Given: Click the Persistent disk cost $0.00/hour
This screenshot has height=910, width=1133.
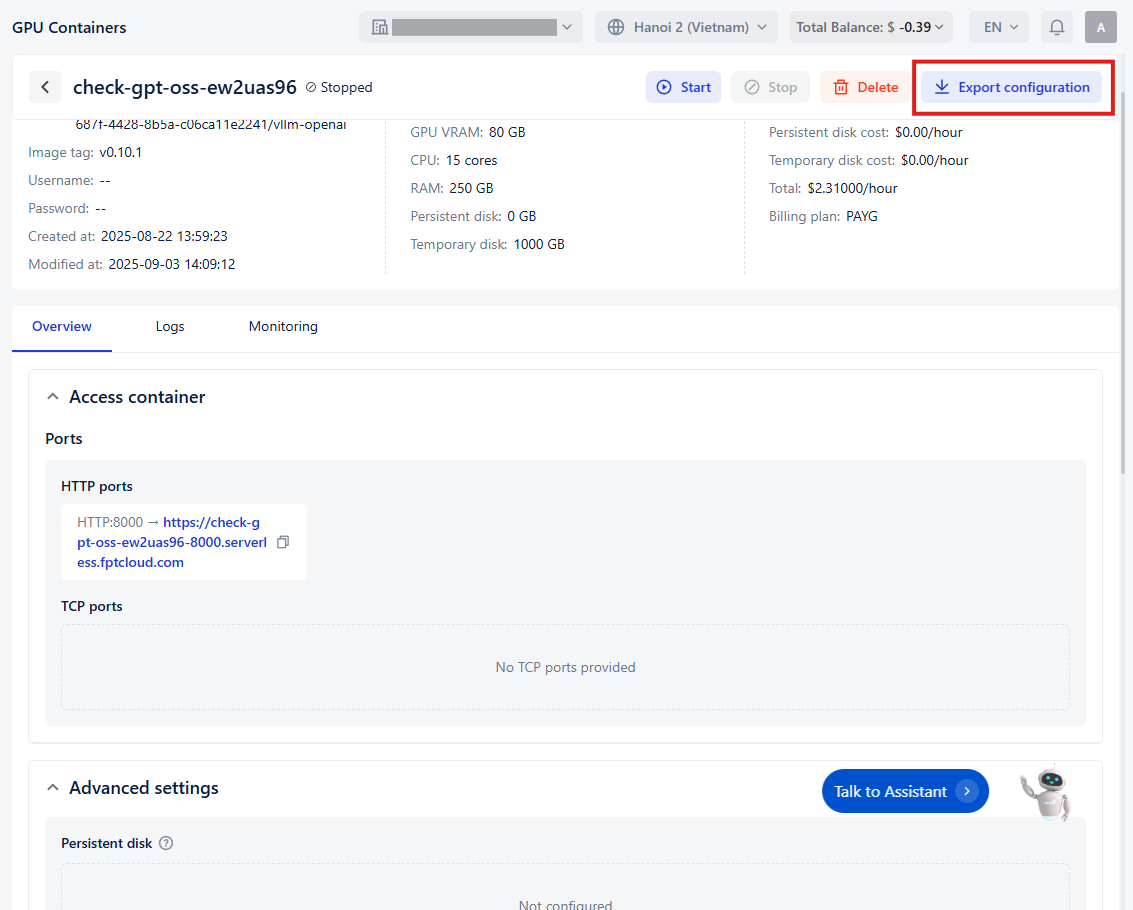Looking at the screenshot, I should pos(929,132).
